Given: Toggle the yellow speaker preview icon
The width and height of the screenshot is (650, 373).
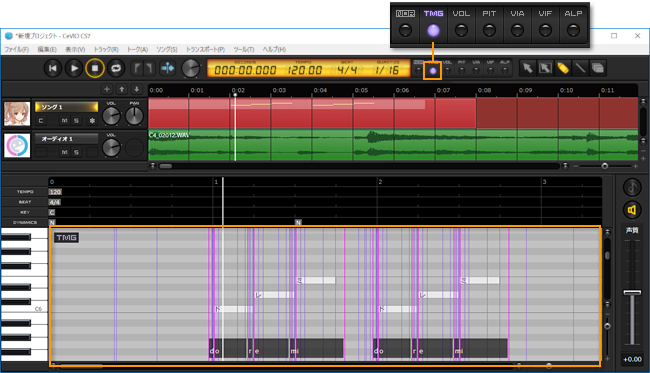Looking at the screenshot, I should pos(632,210).
